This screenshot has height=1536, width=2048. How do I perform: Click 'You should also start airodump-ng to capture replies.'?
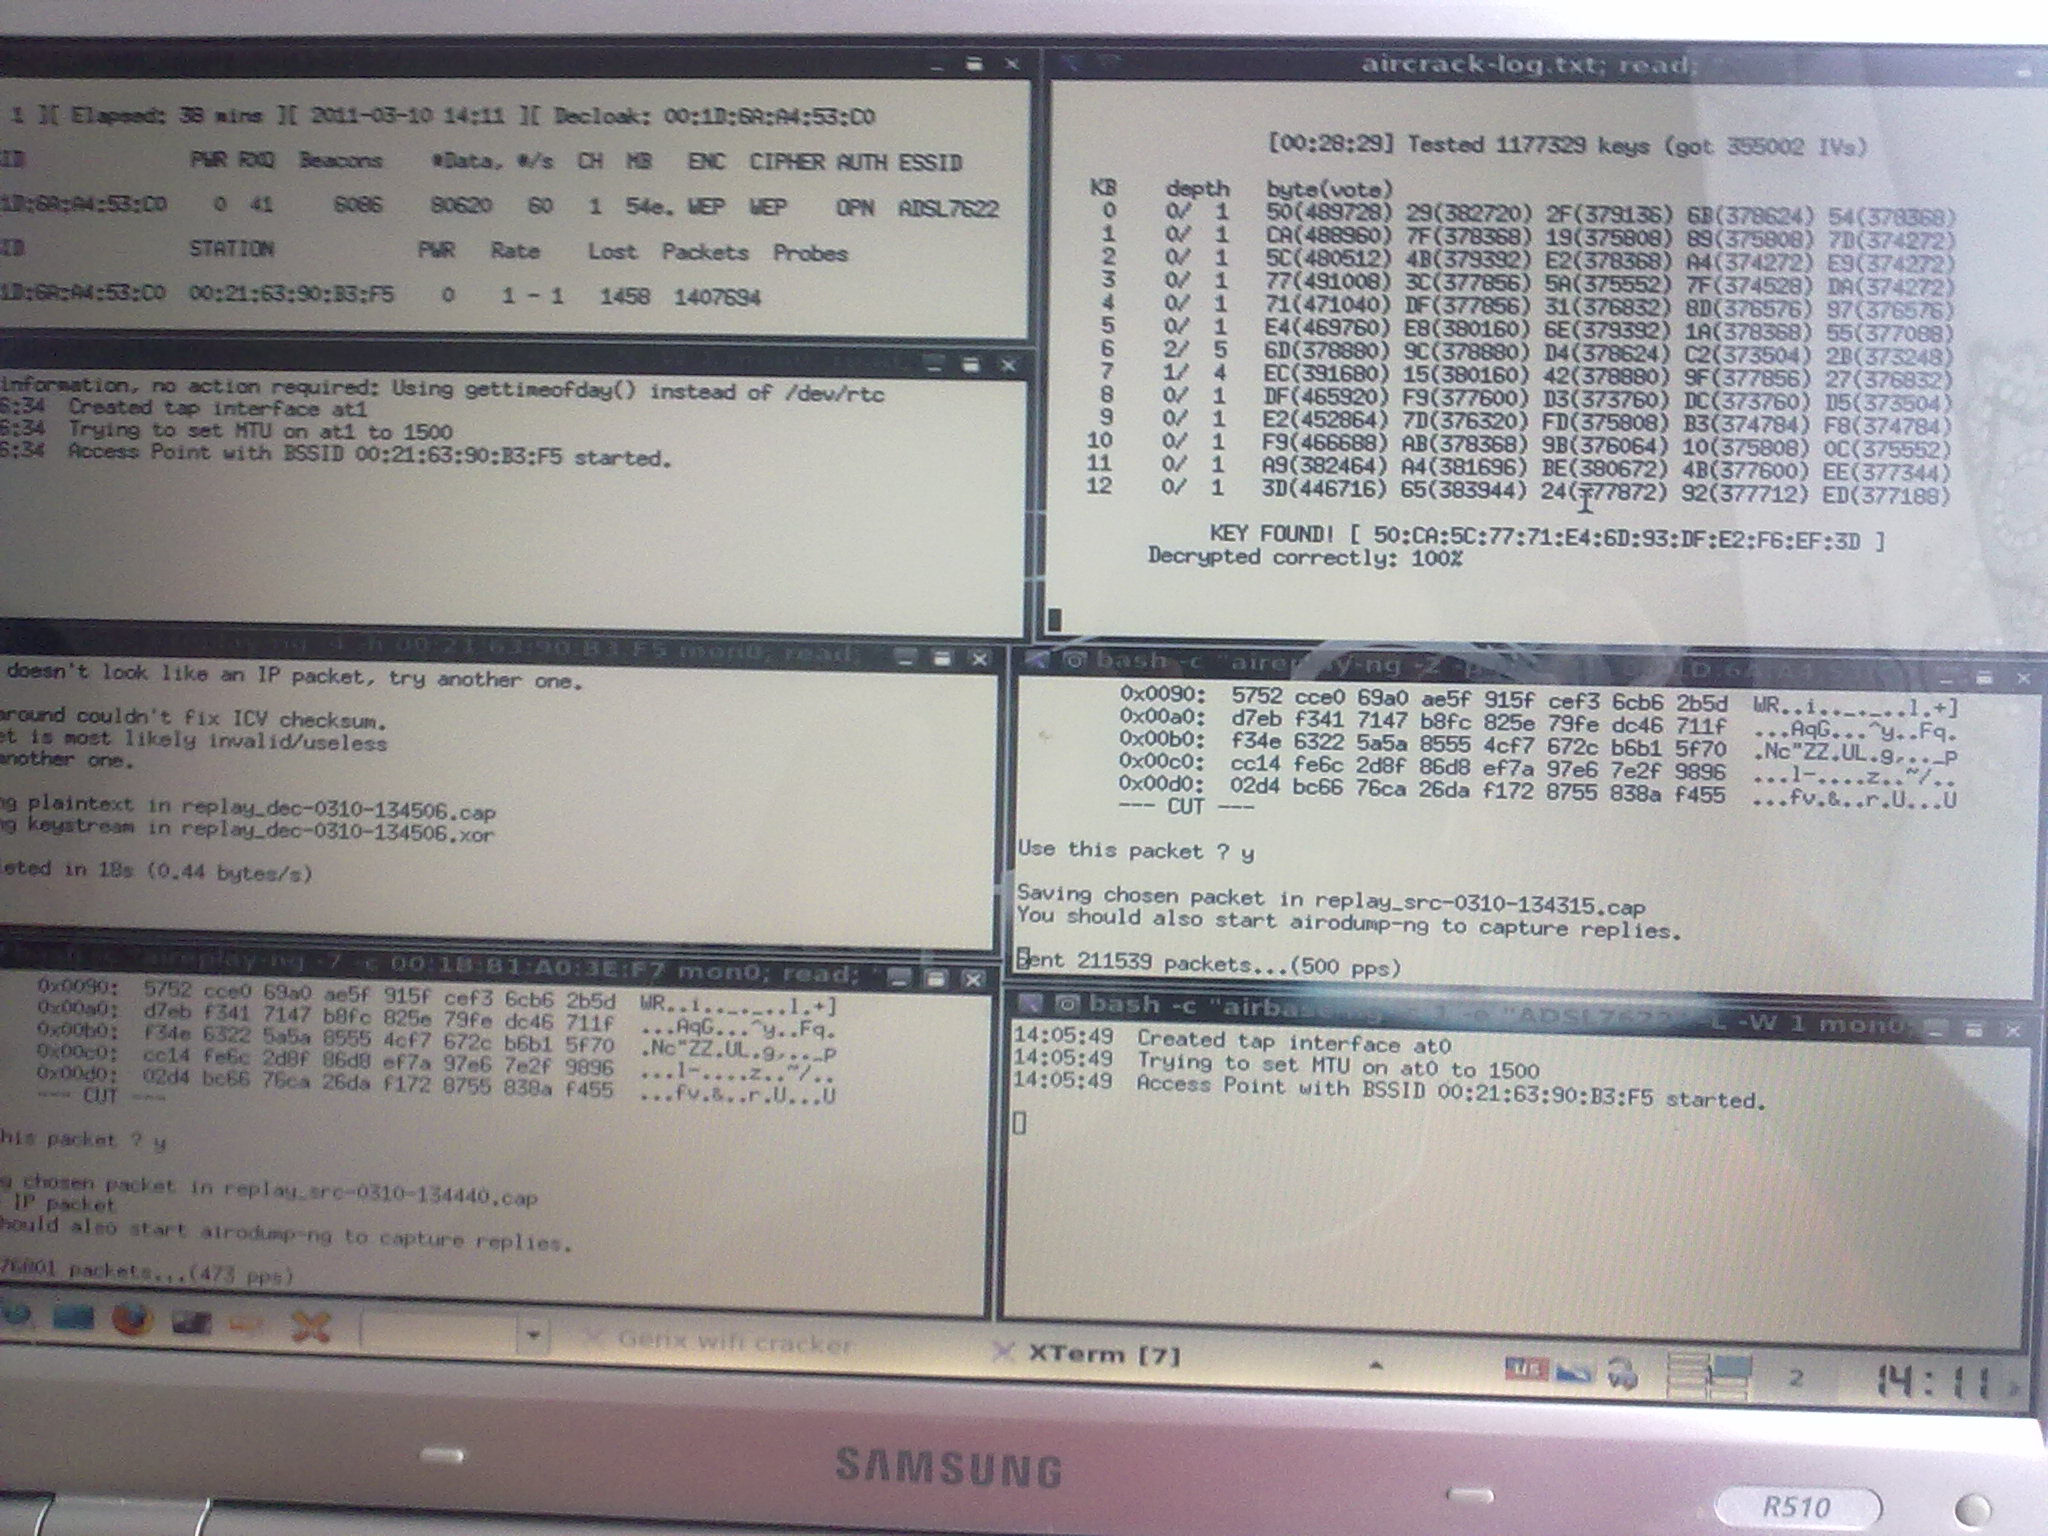[1350, 922]
